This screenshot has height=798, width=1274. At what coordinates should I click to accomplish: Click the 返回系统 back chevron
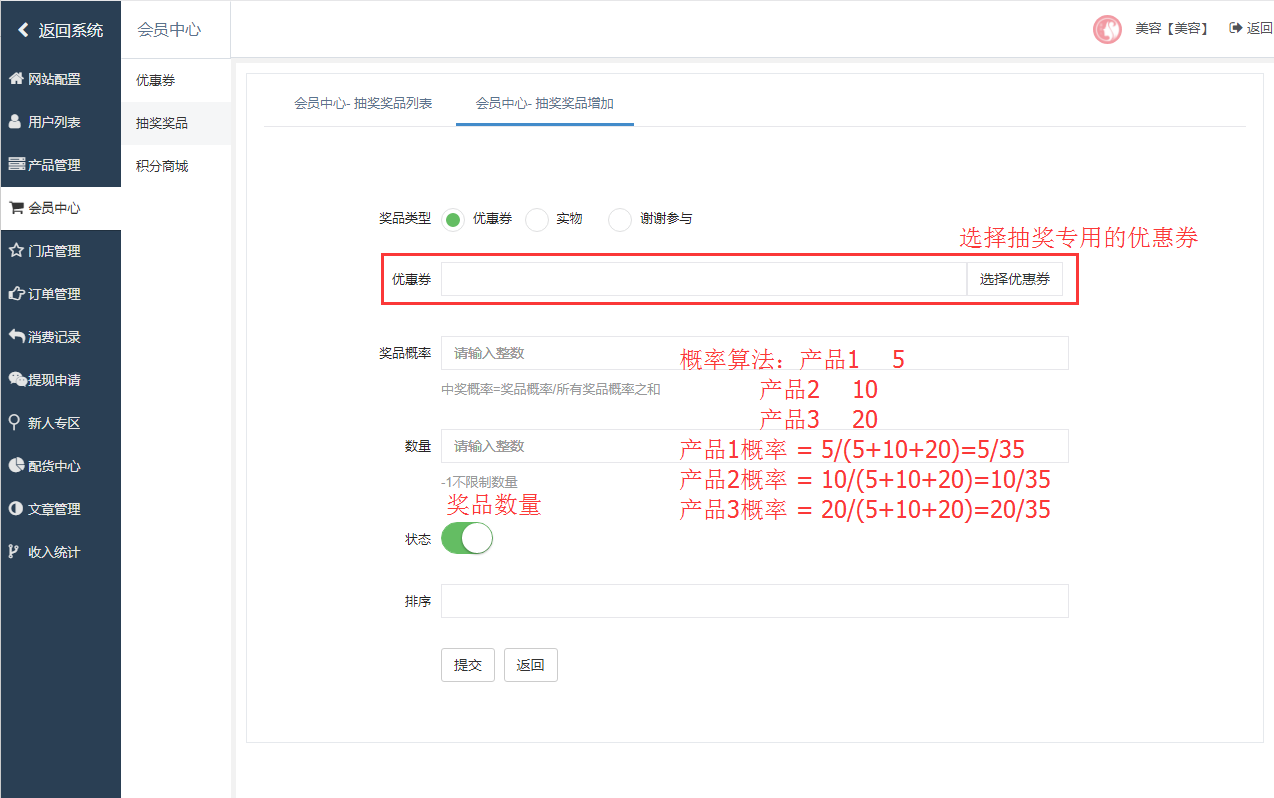click(x=23, y=30)
